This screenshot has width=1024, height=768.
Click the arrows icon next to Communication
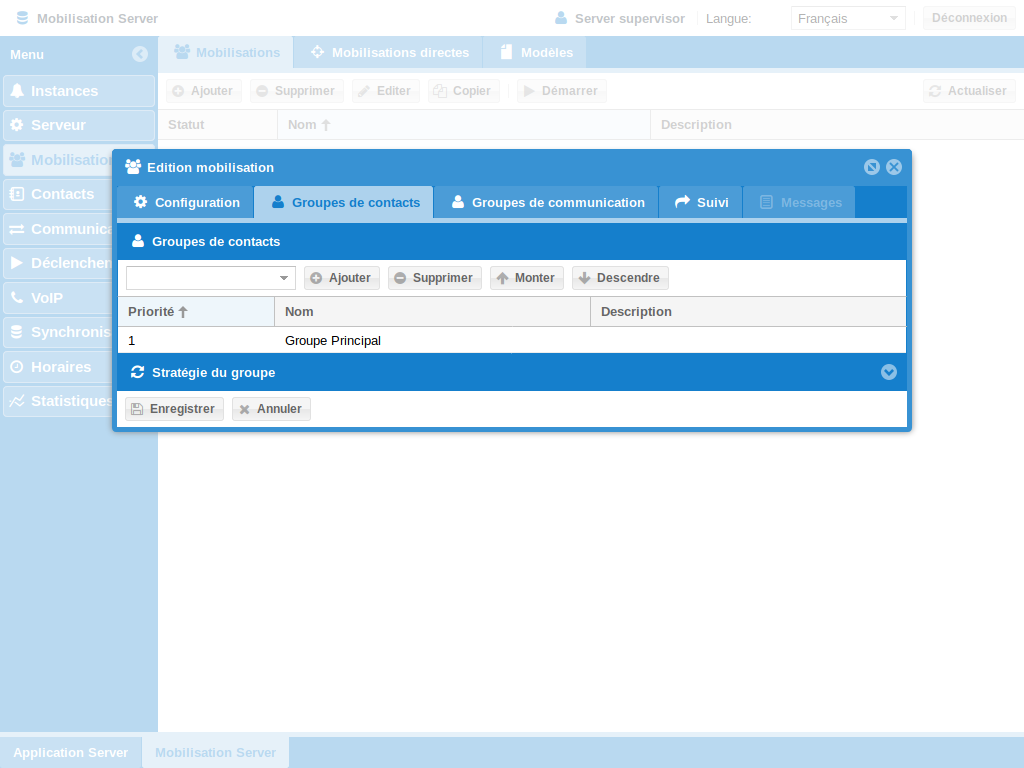coord(17,229)
